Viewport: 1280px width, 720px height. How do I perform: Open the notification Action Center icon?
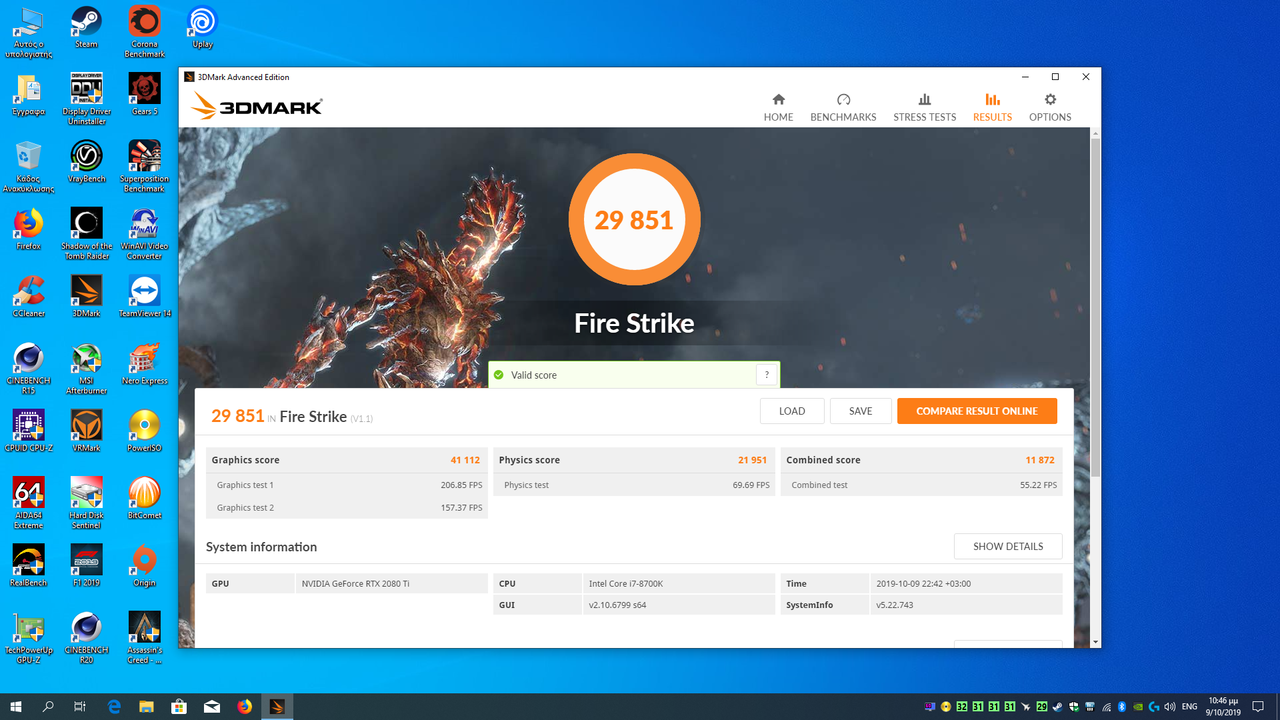click(1259, 707)
